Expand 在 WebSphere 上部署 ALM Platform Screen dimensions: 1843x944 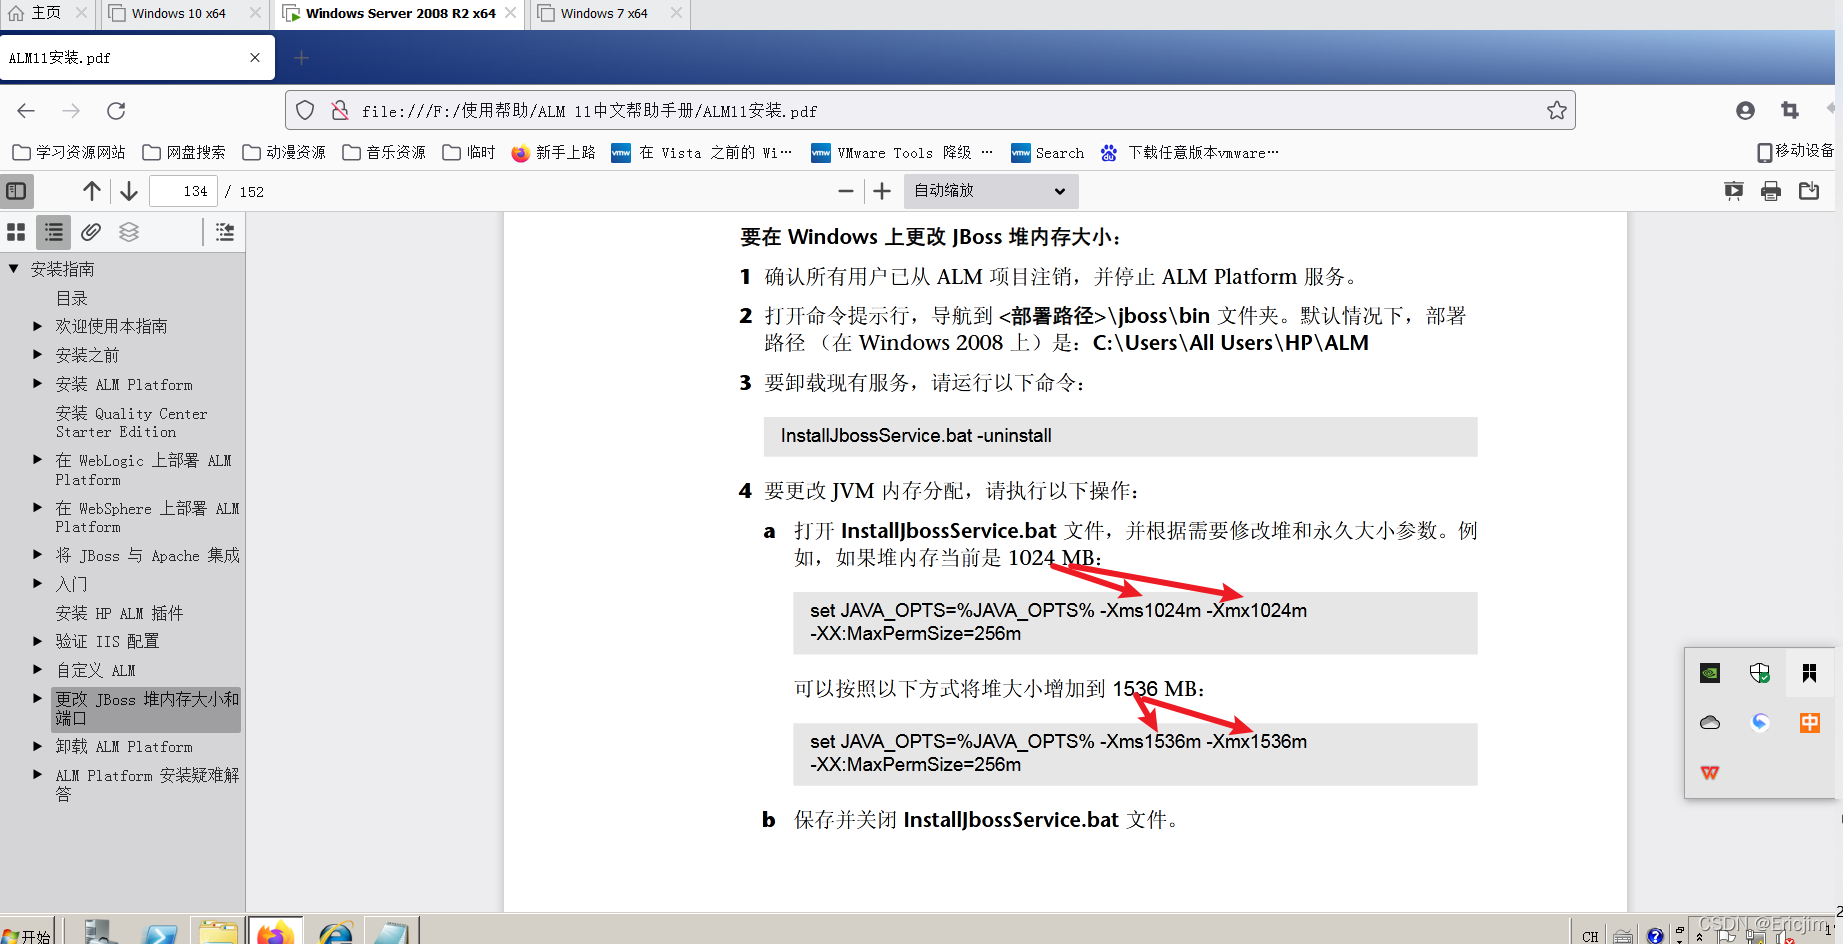[x=38, y=508]
